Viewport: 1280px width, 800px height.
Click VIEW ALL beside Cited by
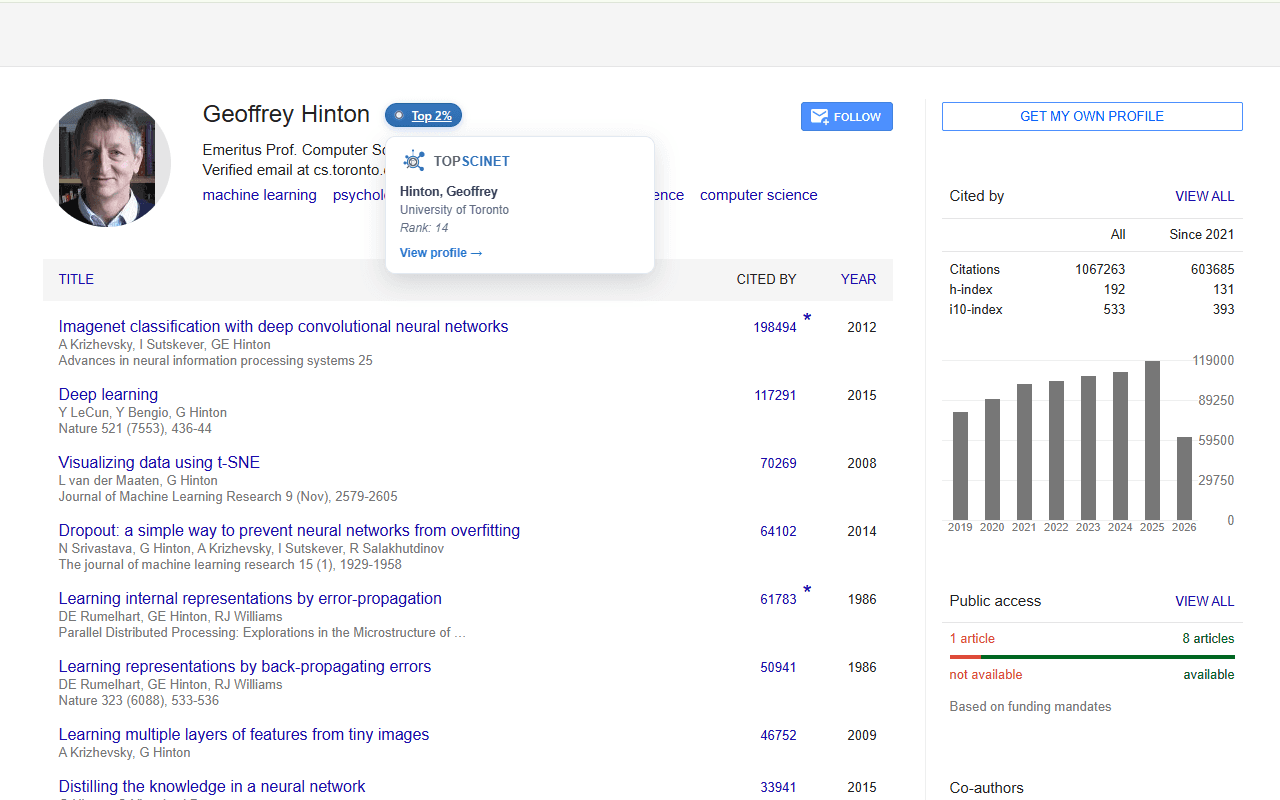1204,196
